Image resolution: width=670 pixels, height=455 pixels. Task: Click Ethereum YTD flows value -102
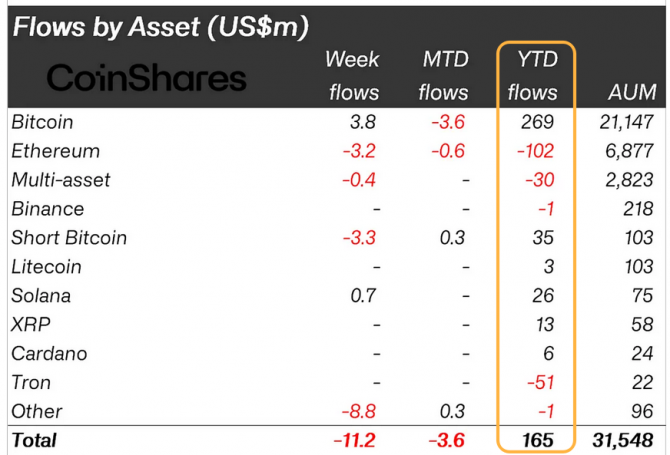click(535, 151)
